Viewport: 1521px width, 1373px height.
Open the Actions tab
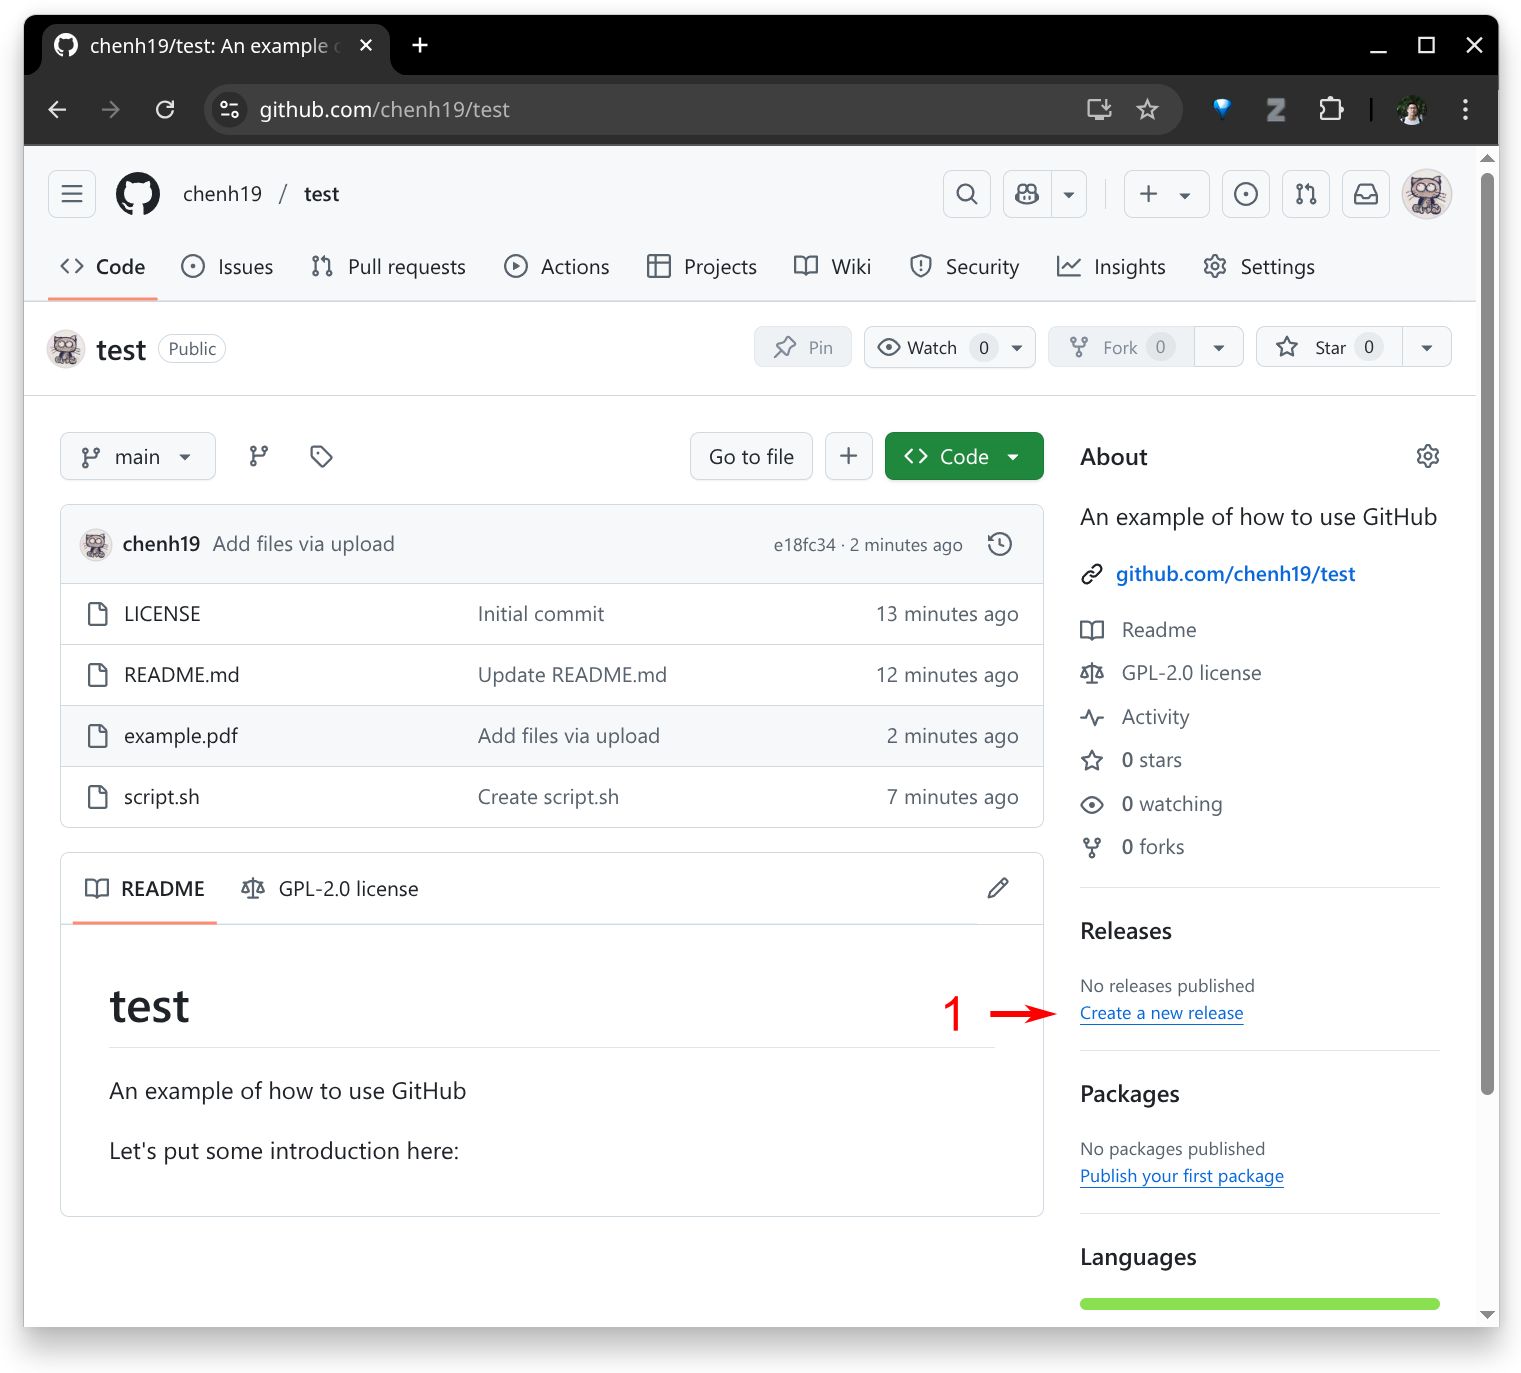point(557,267)
